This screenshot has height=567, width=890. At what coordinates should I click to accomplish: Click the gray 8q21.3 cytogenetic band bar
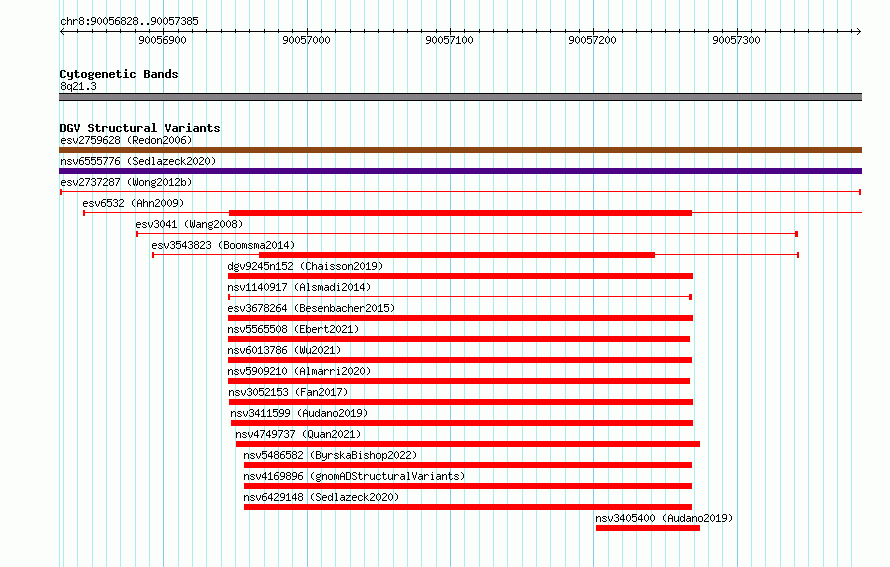pyautogui.click(x=460, y=97)
